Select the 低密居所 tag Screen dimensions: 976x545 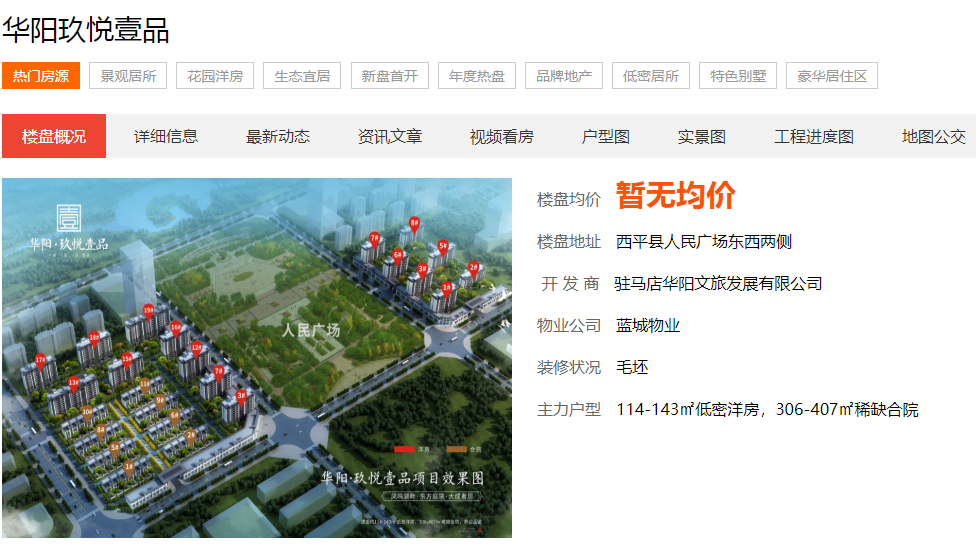tap(651, 76)
